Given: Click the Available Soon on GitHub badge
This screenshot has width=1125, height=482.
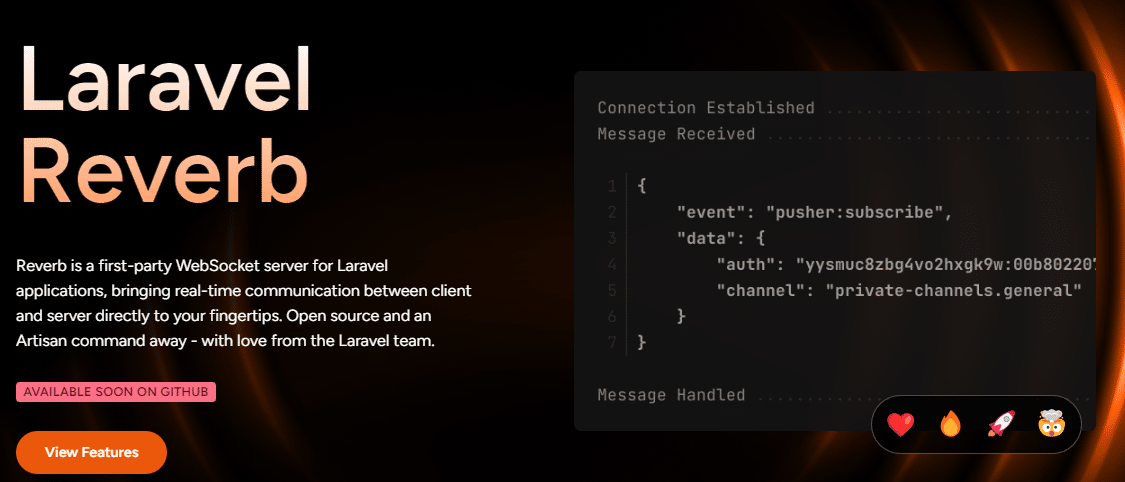Looking at the screenshot, I should [116, 392].
